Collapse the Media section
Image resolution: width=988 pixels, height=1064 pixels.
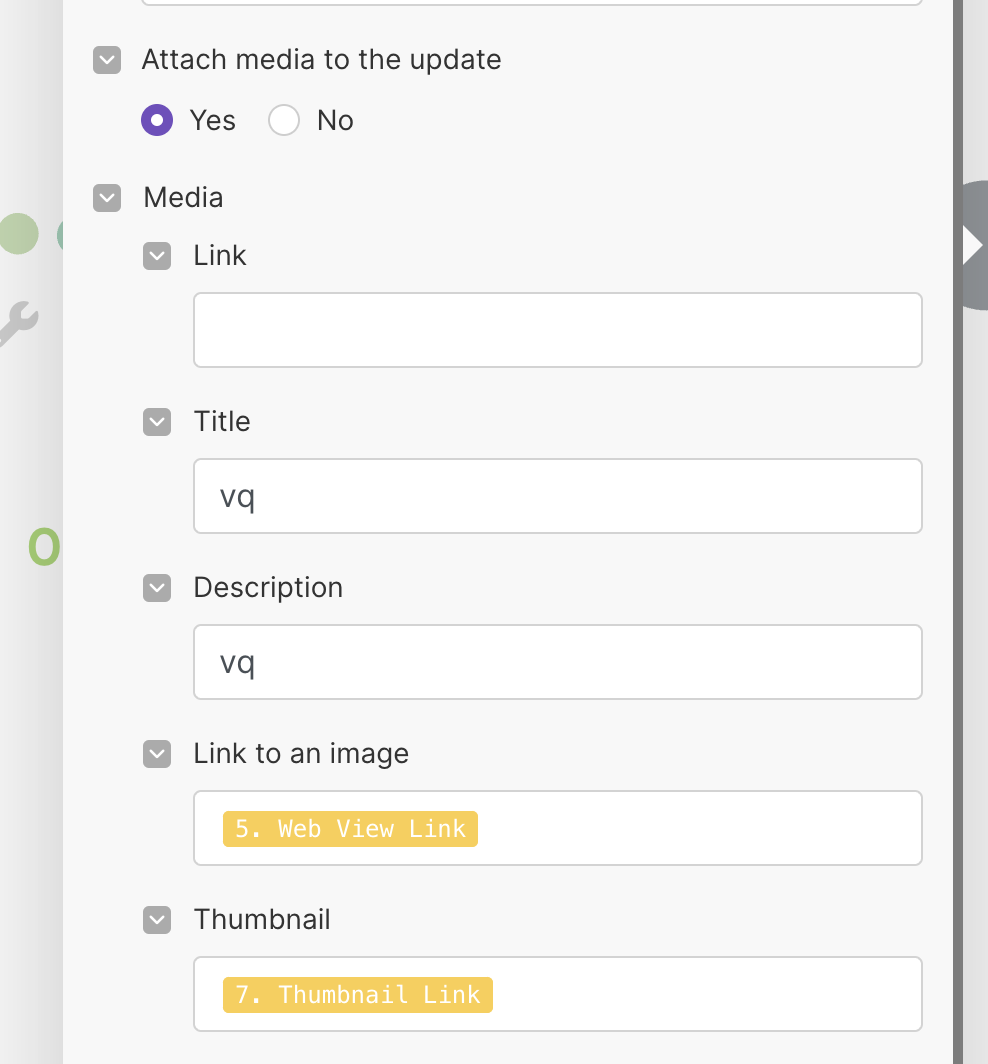pos(107,198)
